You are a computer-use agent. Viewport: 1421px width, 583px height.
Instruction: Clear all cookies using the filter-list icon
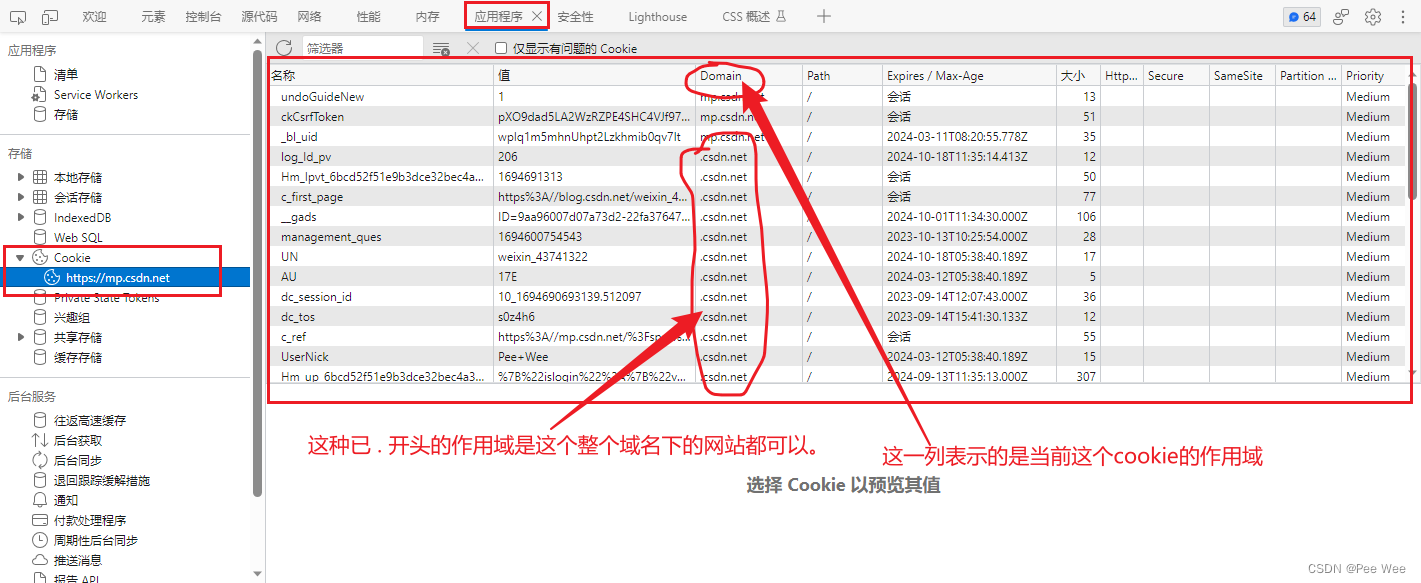pyautogui.click(x=441, y=48)
